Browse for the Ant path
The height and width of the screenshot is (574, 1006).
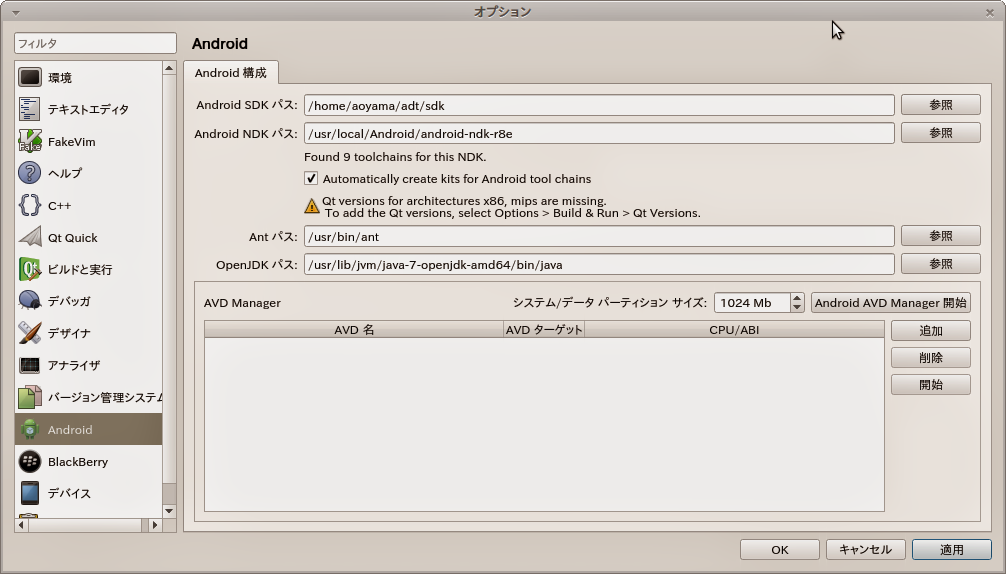click(x=941, y=236)
